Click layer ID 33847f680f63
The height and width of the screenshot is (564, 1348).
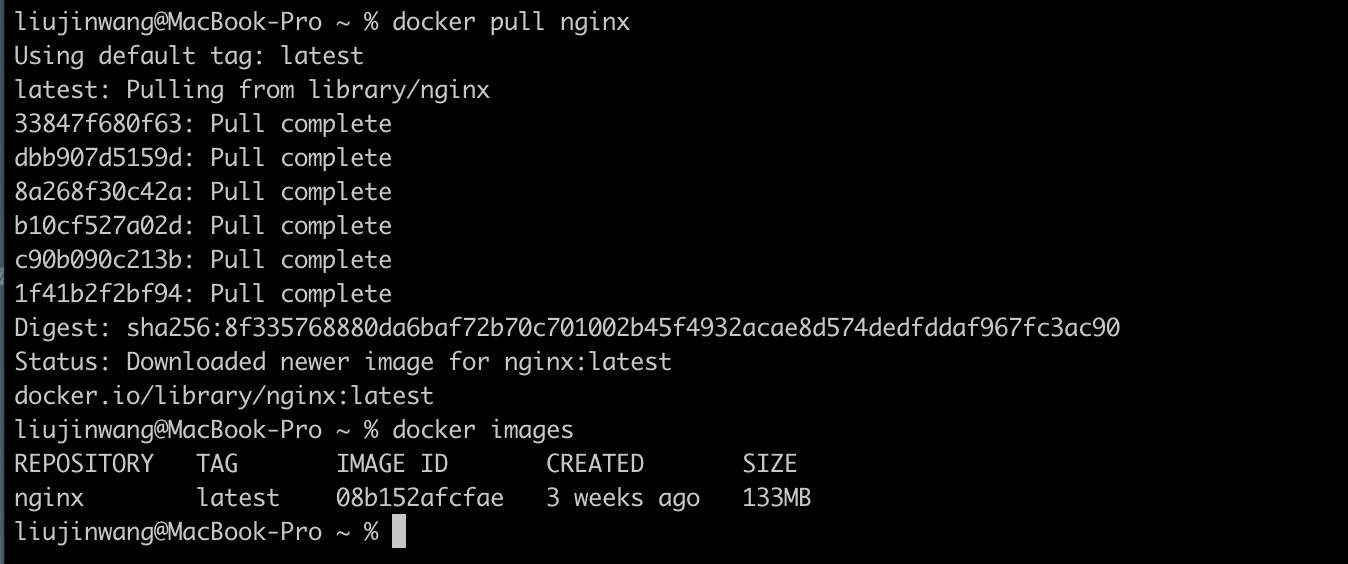point(98,123)
